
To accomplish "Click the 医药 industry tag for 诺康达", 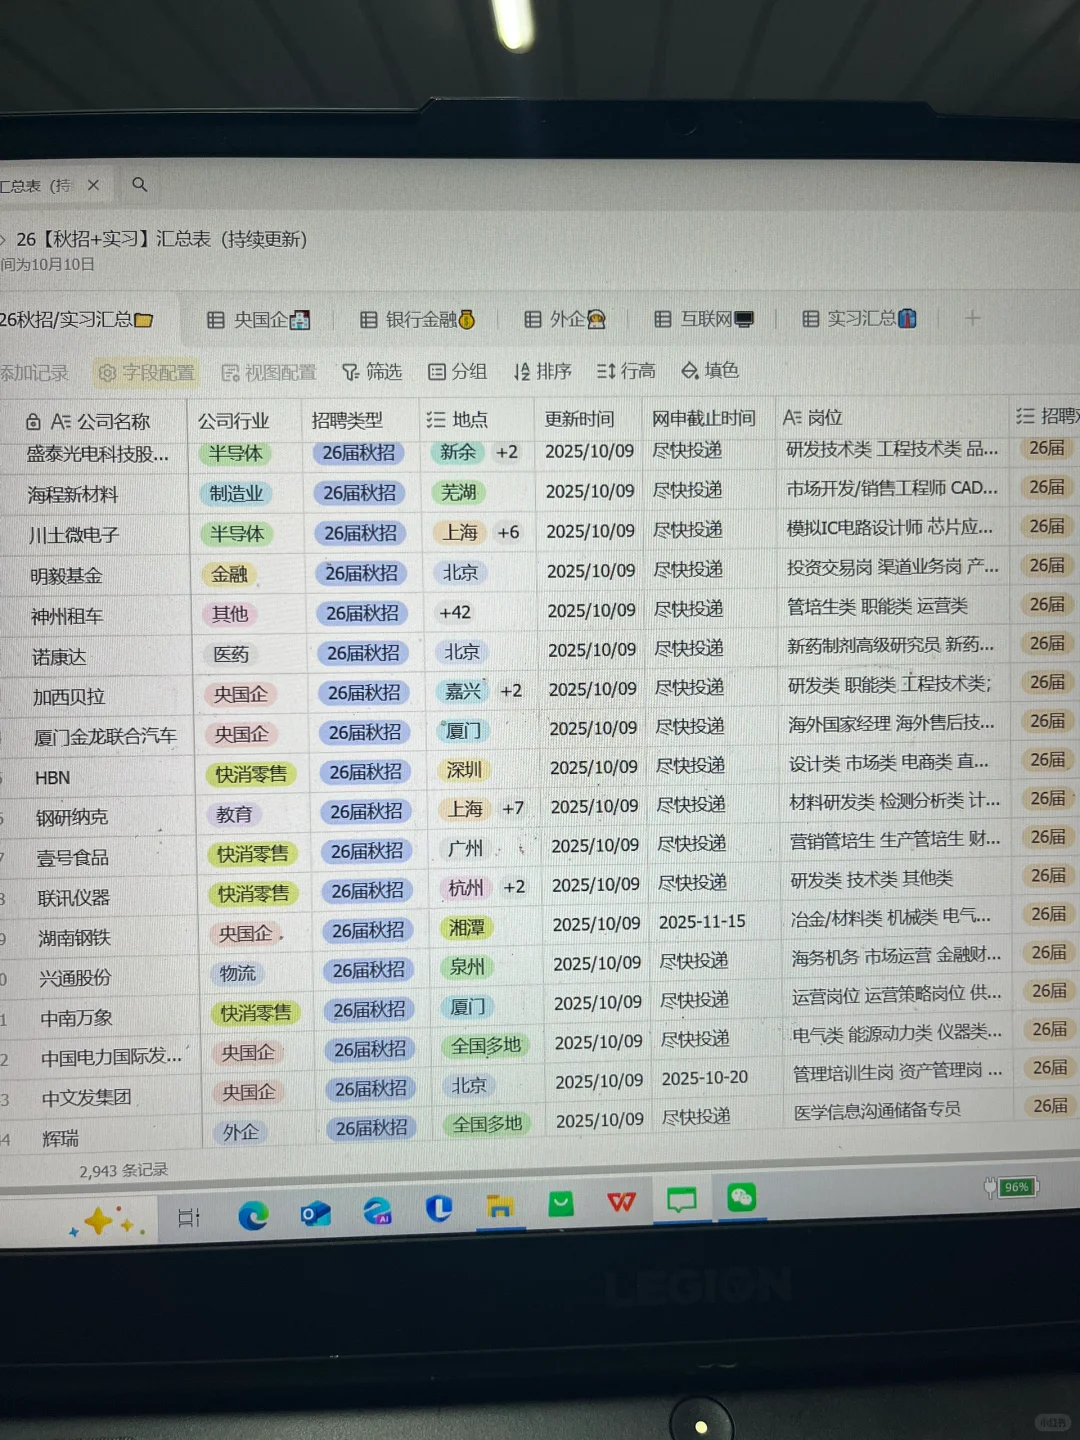I will pos(231,654).
